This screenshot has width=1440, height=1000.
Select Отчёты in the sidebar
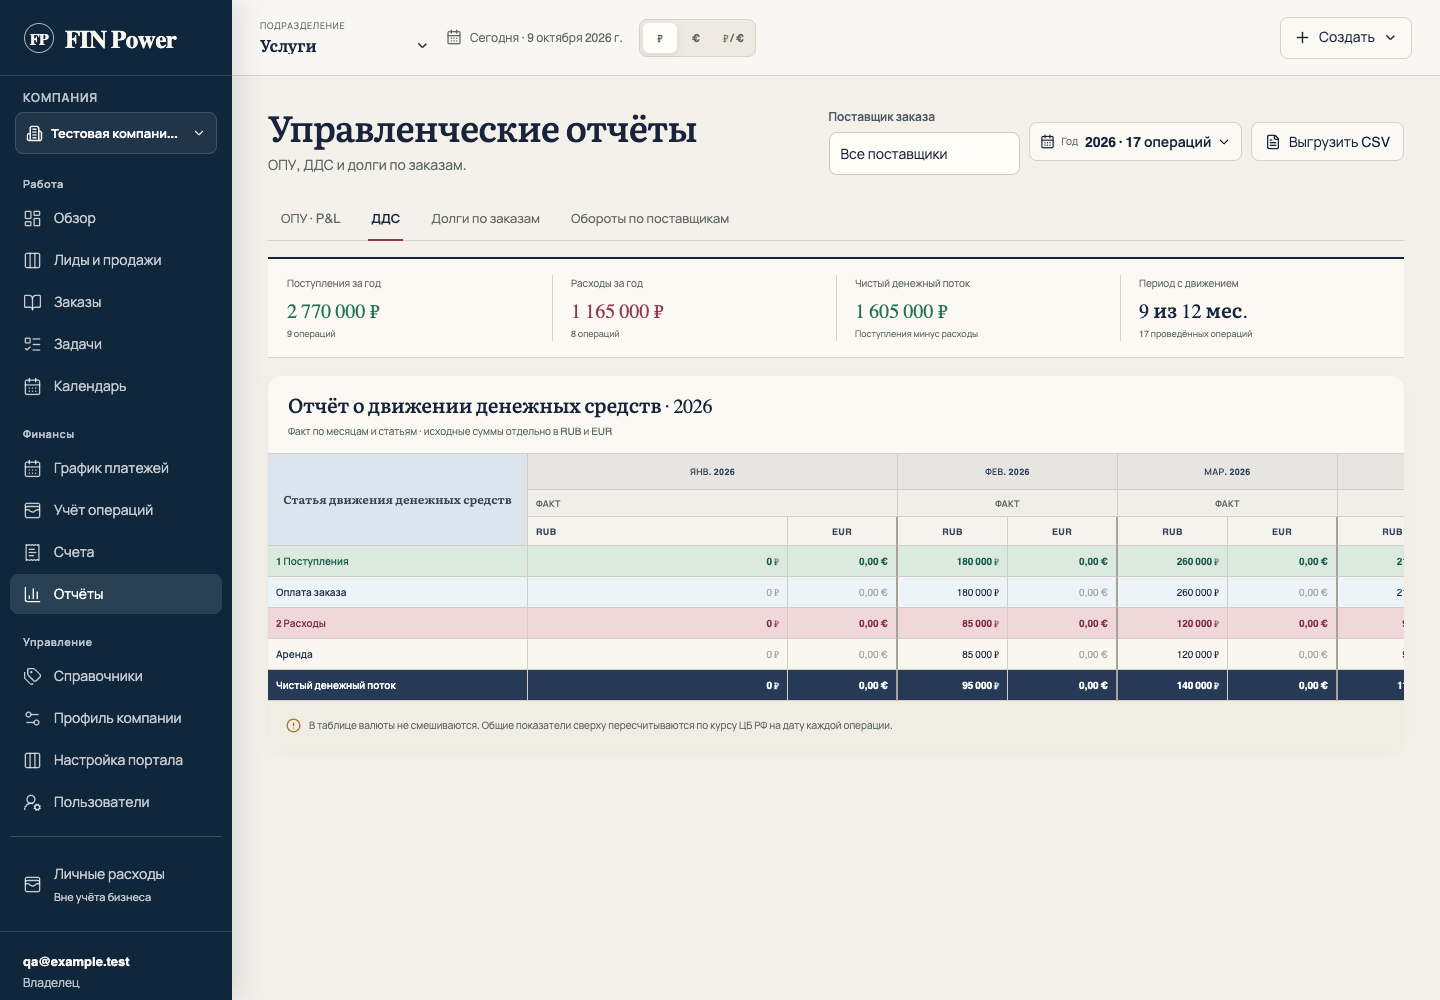tap(116, 594)
